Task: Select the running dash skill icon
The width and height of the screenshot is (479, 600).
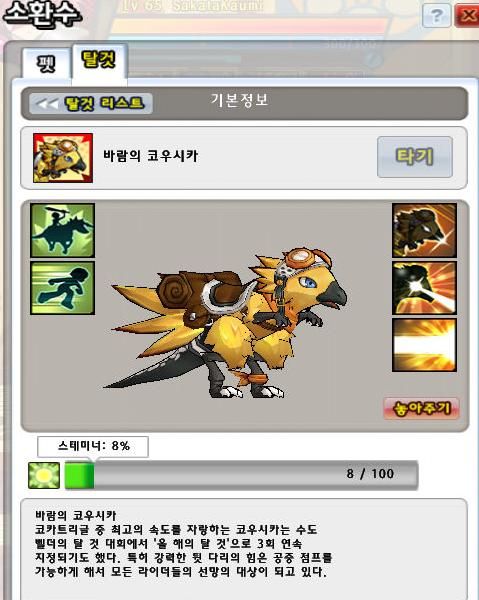Action: tap(62, 288)
